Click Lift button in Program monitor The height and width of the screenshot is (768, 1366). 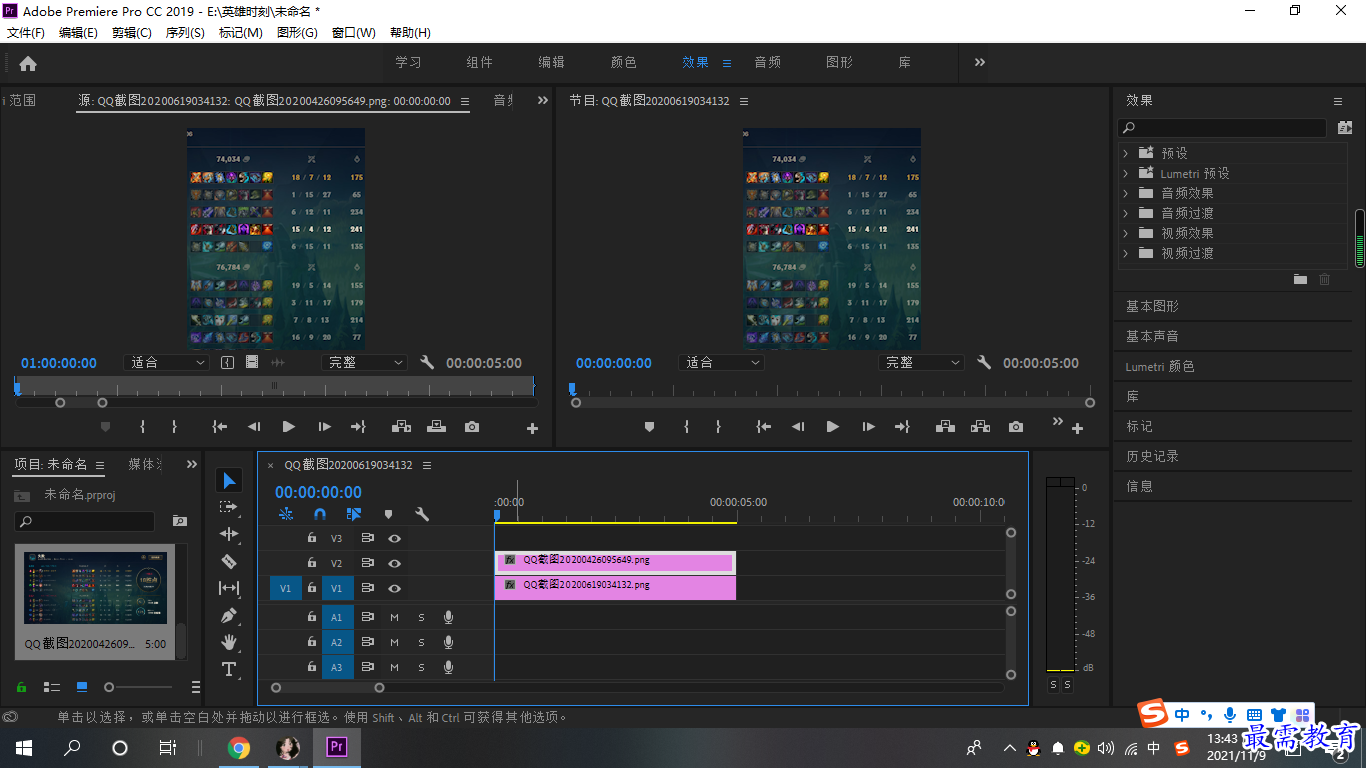pyautogui.click(x=946, y=427)
